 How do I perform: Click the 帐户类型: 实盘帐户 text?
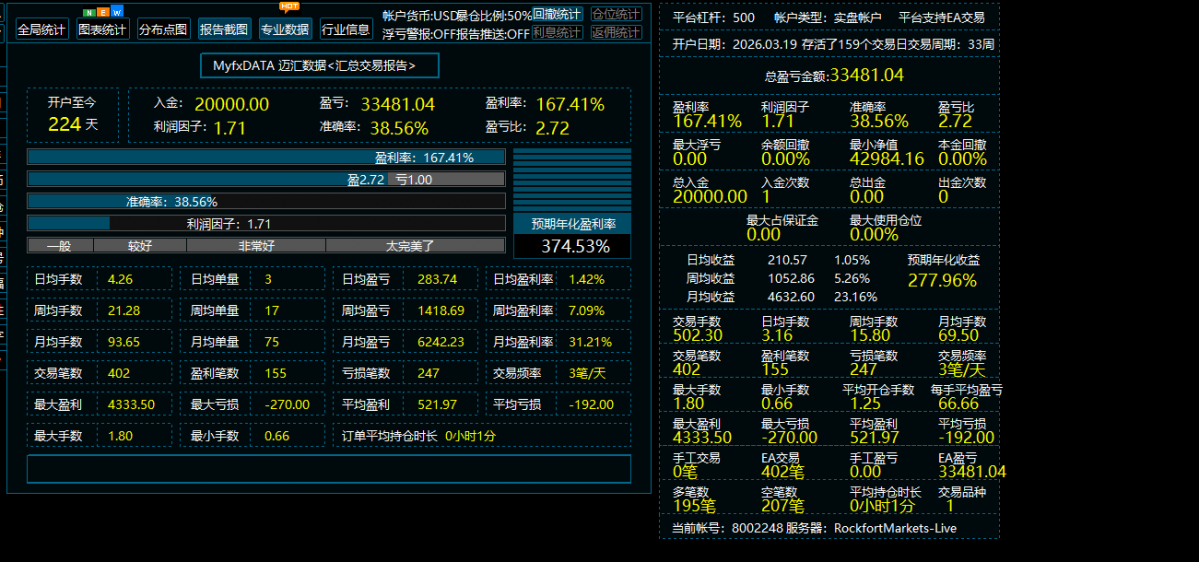pyautogui.click(x=827, y=17)
